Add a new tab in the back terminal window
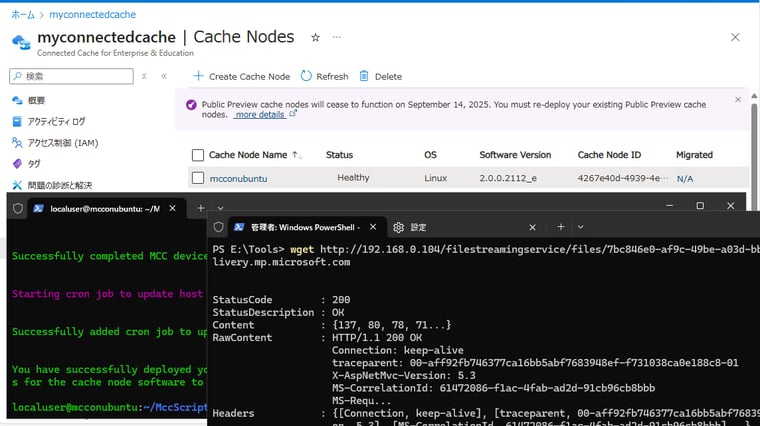Image resolution: width=760 pixels, height=426 pixels. pyautogui.click(x=201, y=208)
